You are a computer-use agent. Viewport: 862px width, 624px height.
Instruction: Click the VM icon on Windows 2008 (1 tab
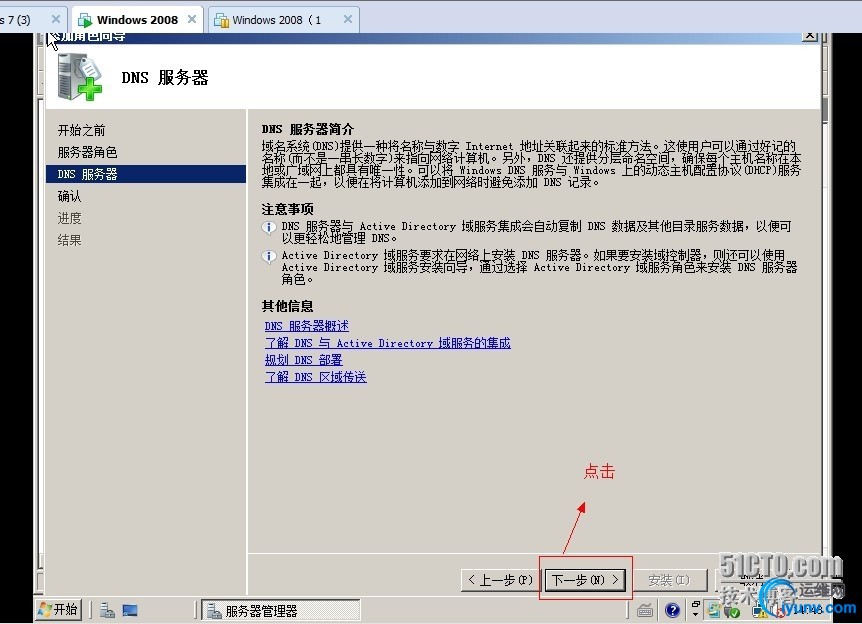(x=221, y=20)
